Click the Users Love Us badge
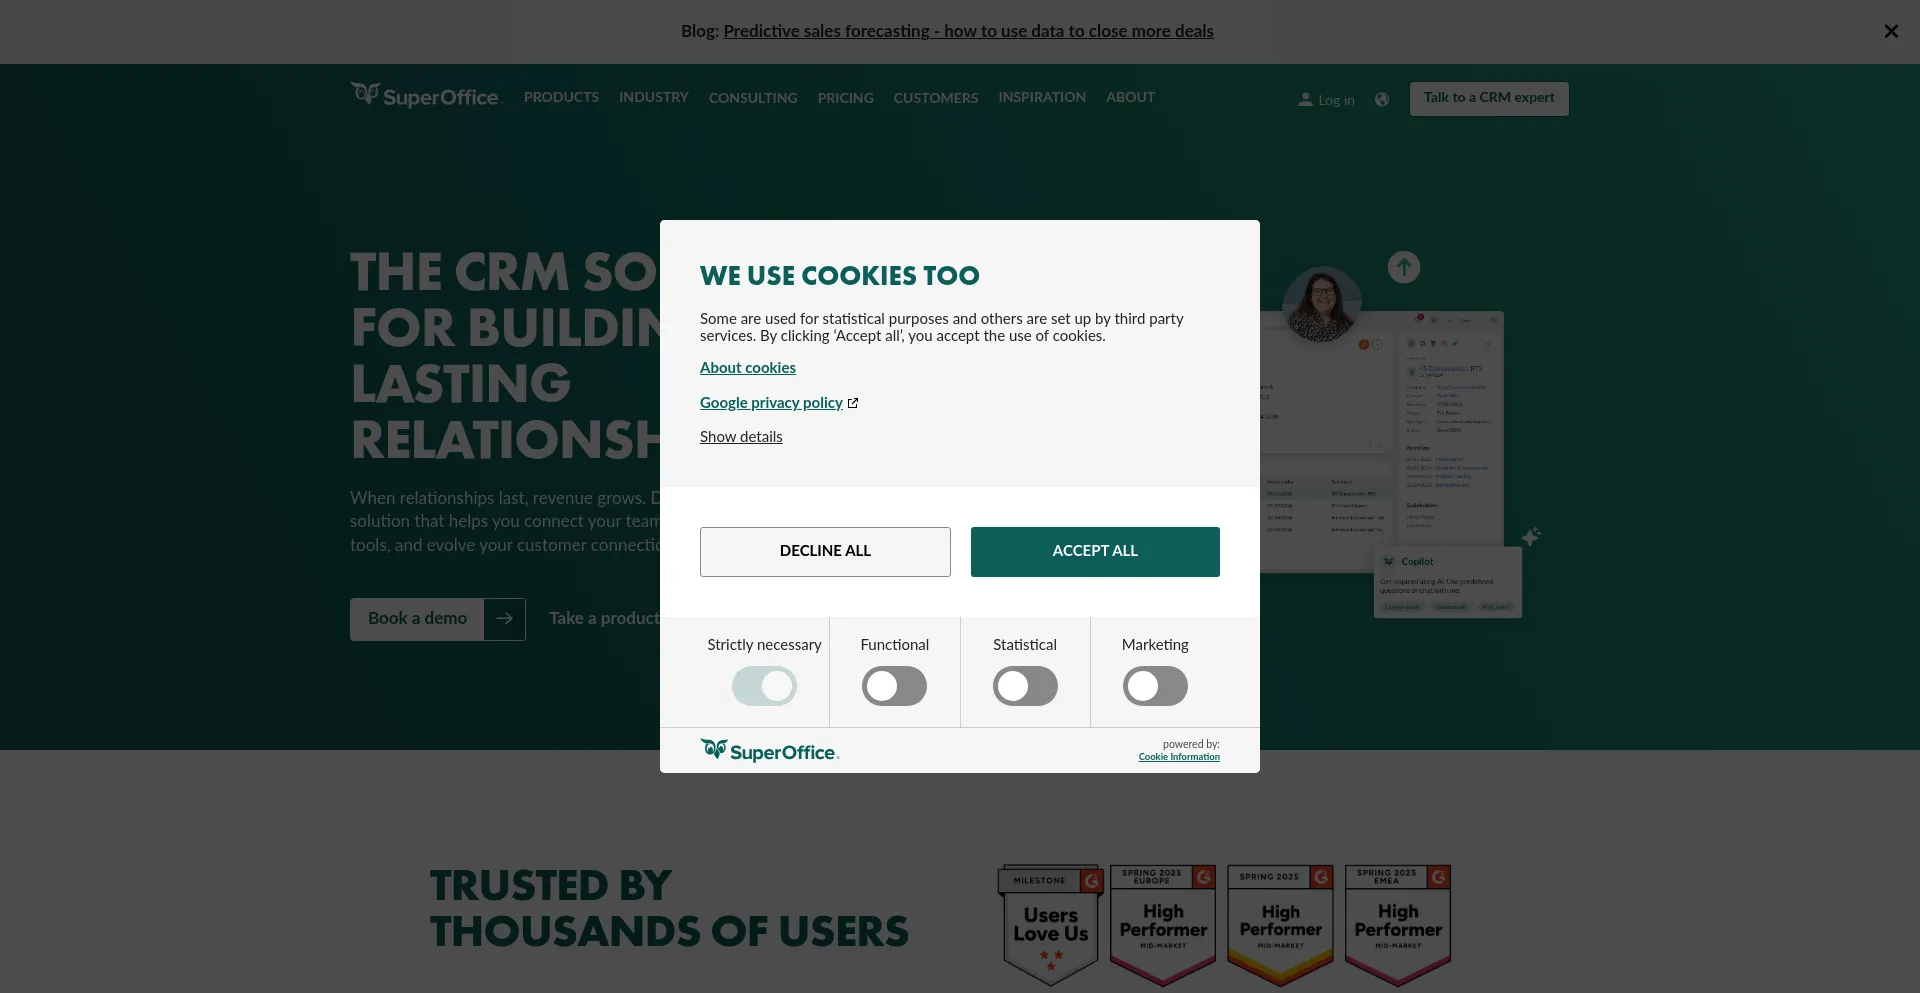This screenshot has width=1920, height=993. pyautogui.click(x=1050, y=924)
